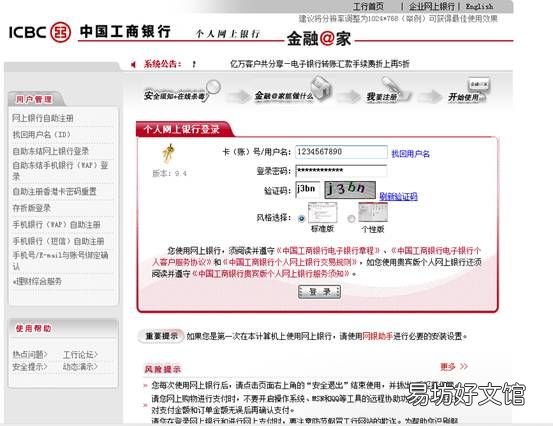Viewport: 553px width, 426px height.
Task: Click the 风险提示 heading
Action: click(163, 369)
